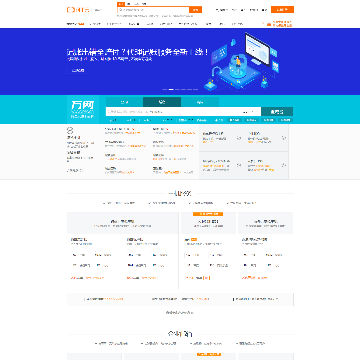This screenshot has height=360, width=360.
Task: Click the orange Aliyun logo in the header
Action: [79, 10]
